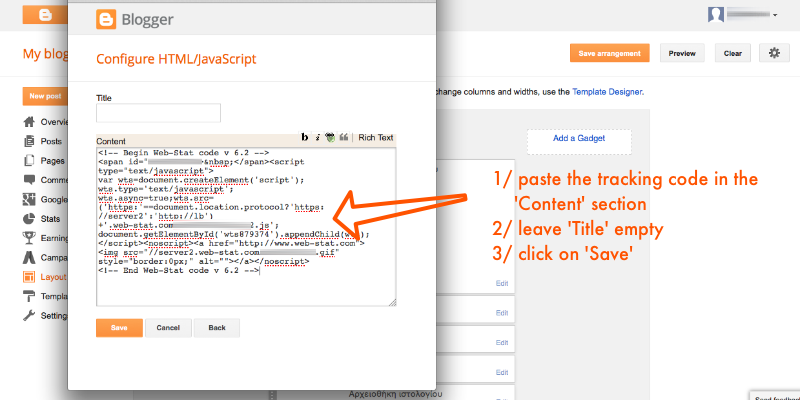Click the orange Blogger logo in the top bar
This screenshot has height=400, width=800.
coord(45,15)
